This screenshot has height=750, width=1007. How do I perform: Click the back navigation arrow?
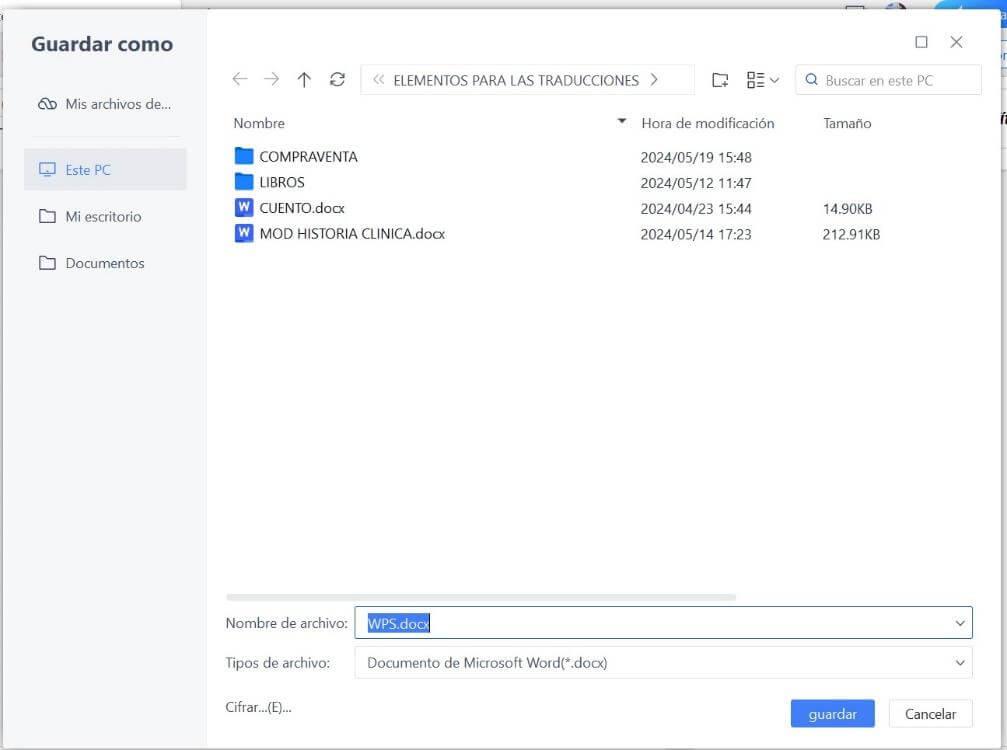[240, 78]
